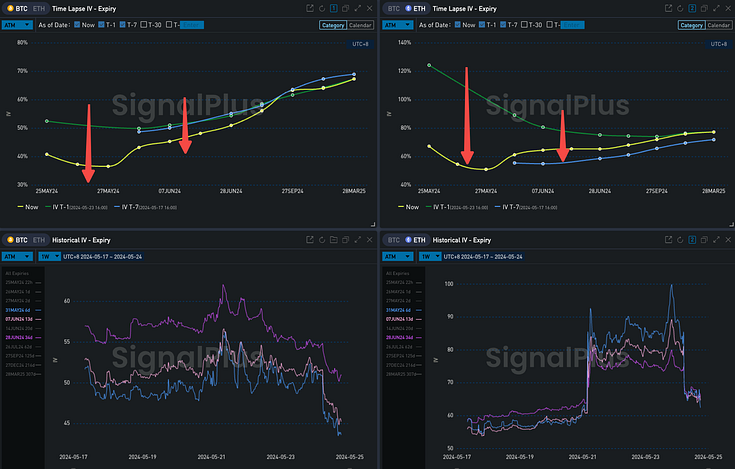This screenshot has height=469, width=735.
Task: Select Calendar view in ETH Time Lapse panel
Action: pyautogui.click(x=718, y=25)
